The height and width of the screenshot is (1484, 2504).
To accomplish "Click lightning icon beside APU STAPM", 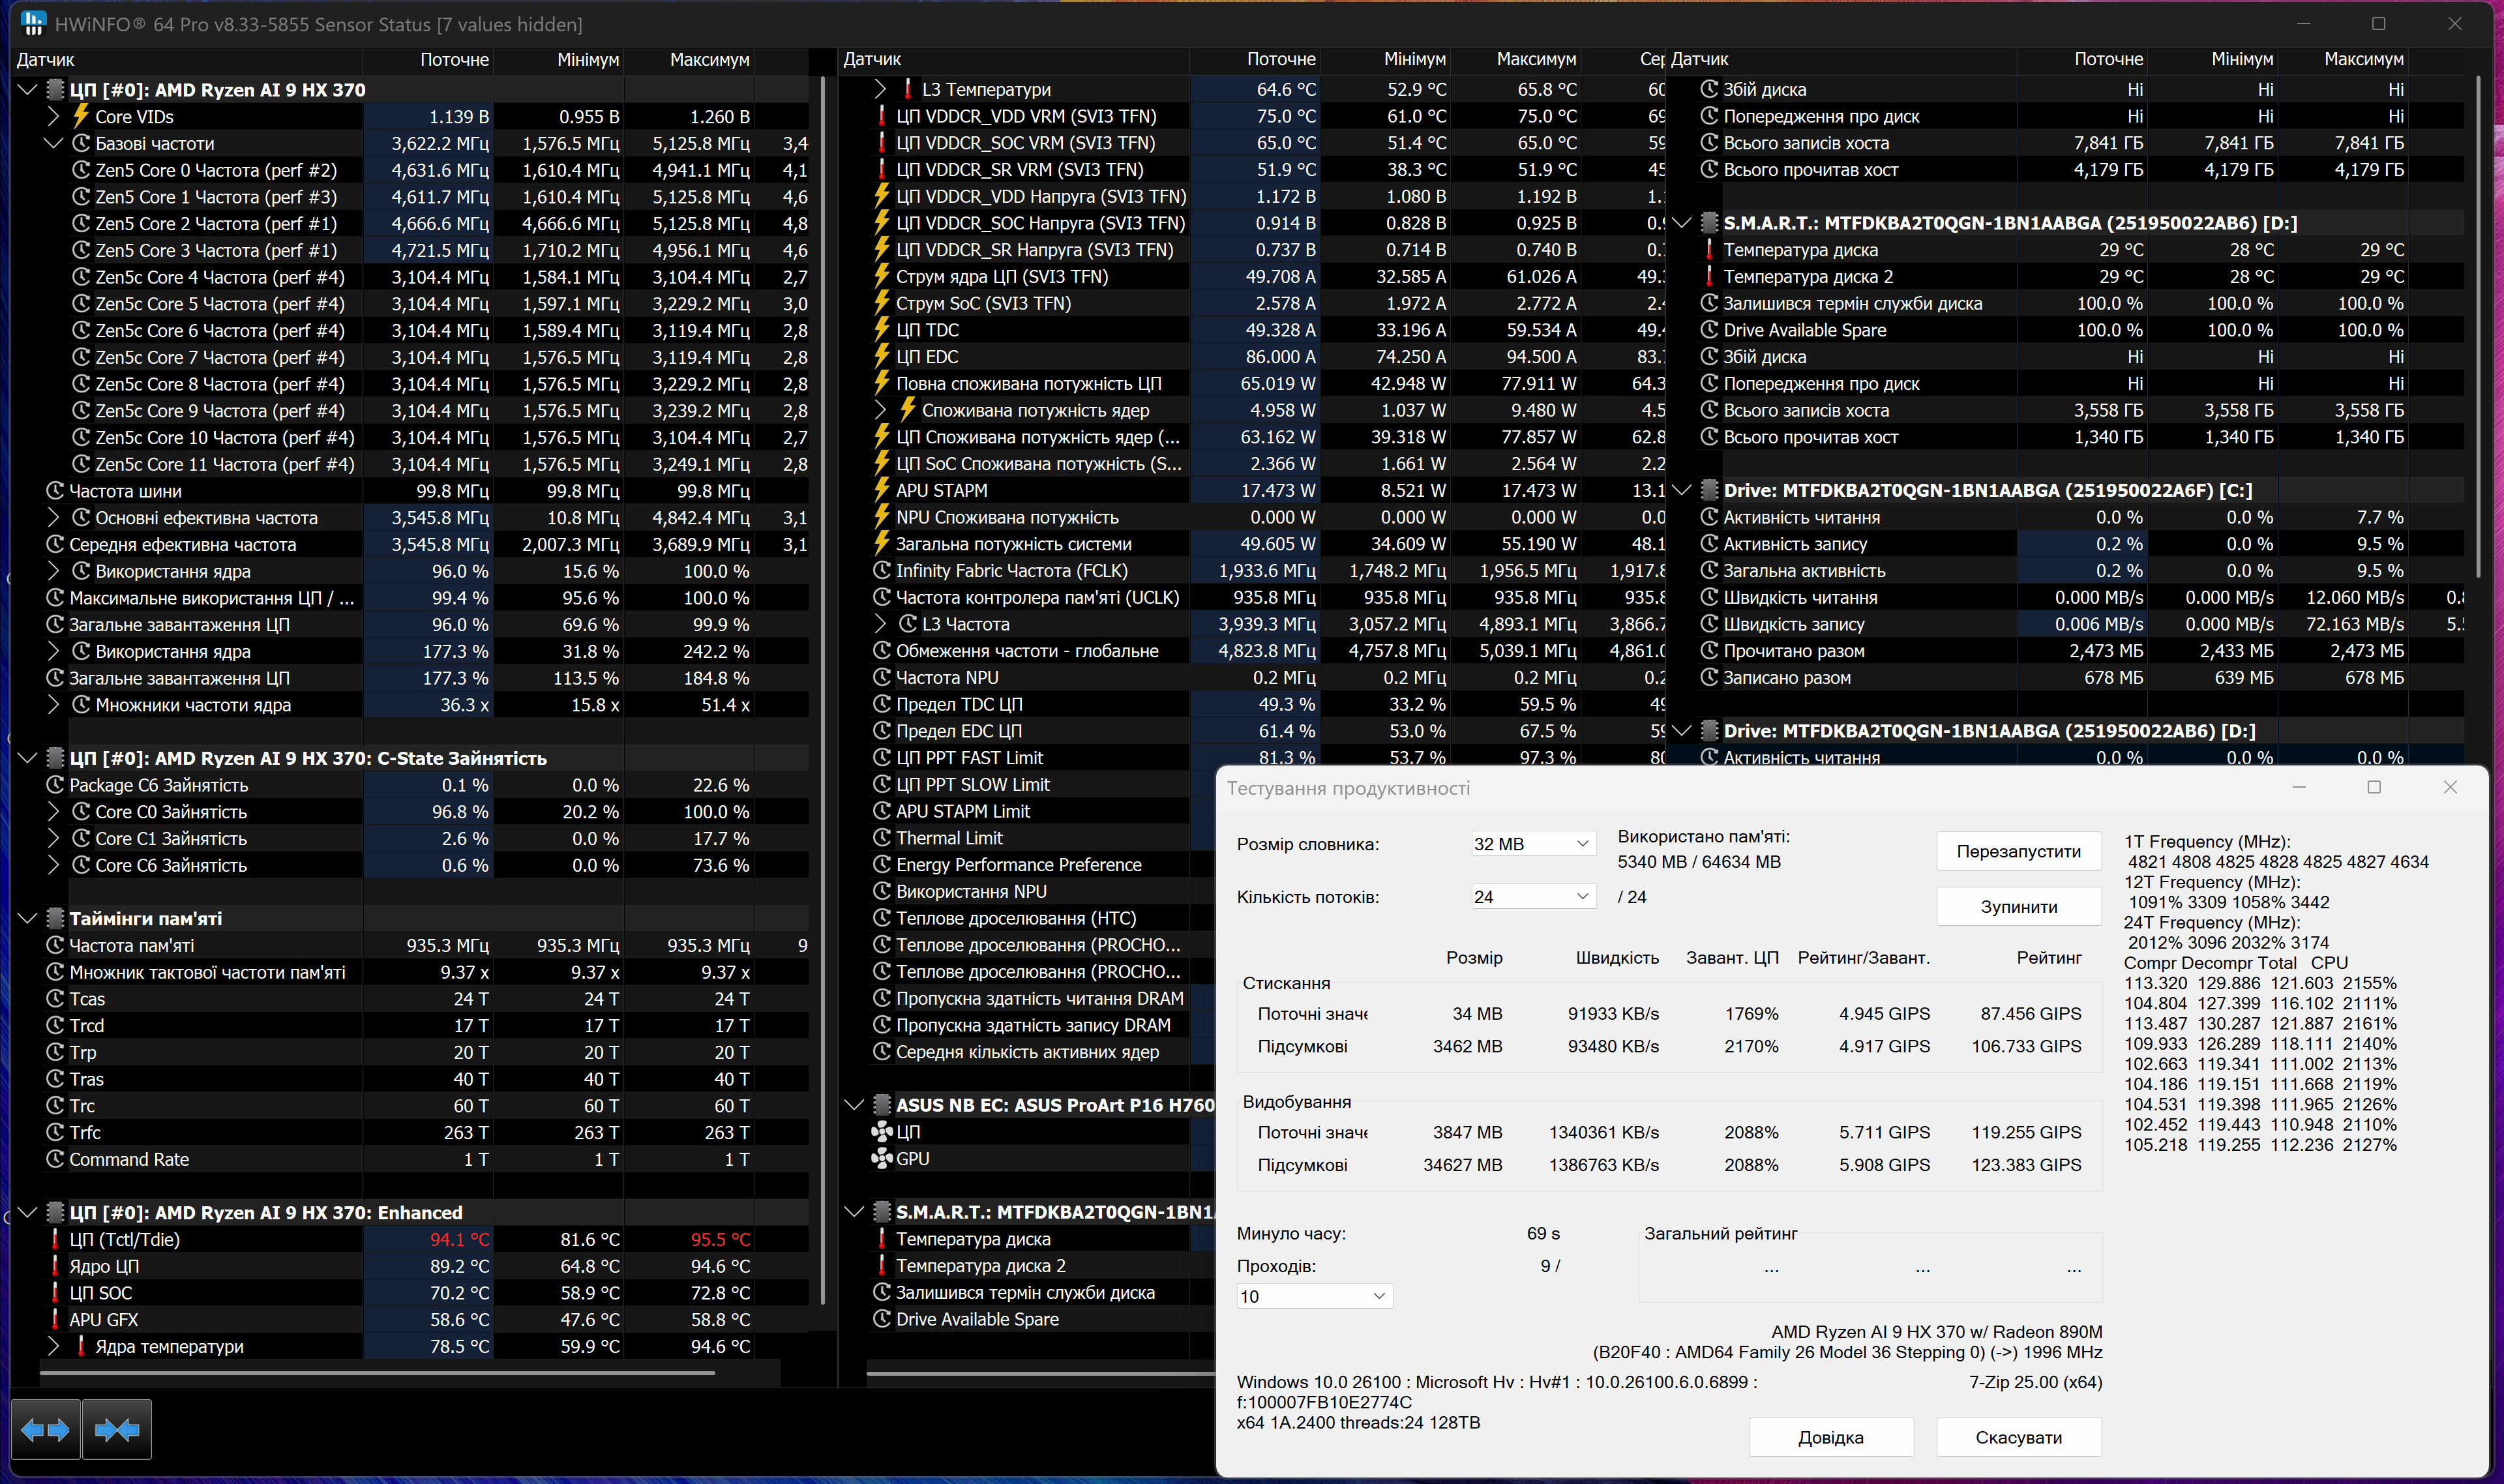I will [x=881, y=490].
